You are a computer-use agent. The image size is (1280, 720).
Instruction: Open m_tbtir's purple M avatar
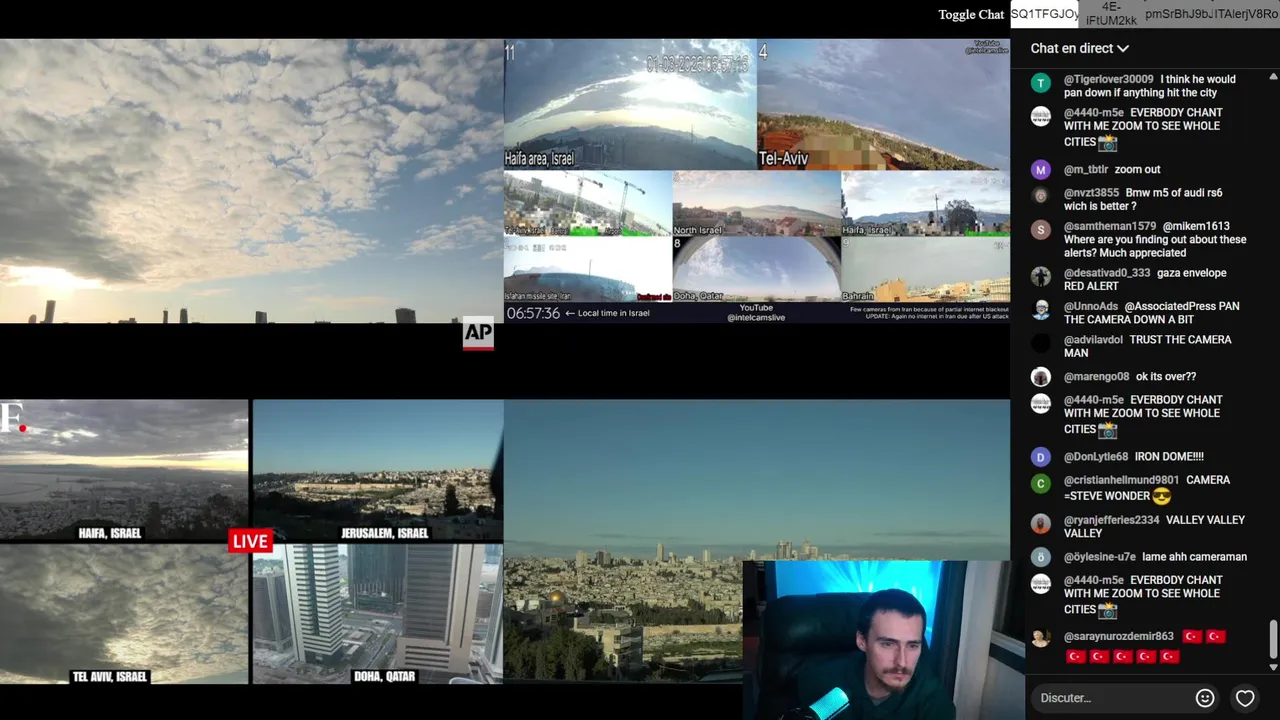point(1041,170)
